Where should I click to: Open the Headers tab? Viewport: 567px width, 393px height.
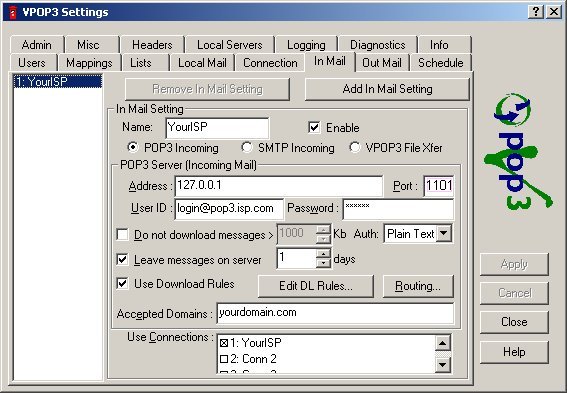(x=152, y=45)
